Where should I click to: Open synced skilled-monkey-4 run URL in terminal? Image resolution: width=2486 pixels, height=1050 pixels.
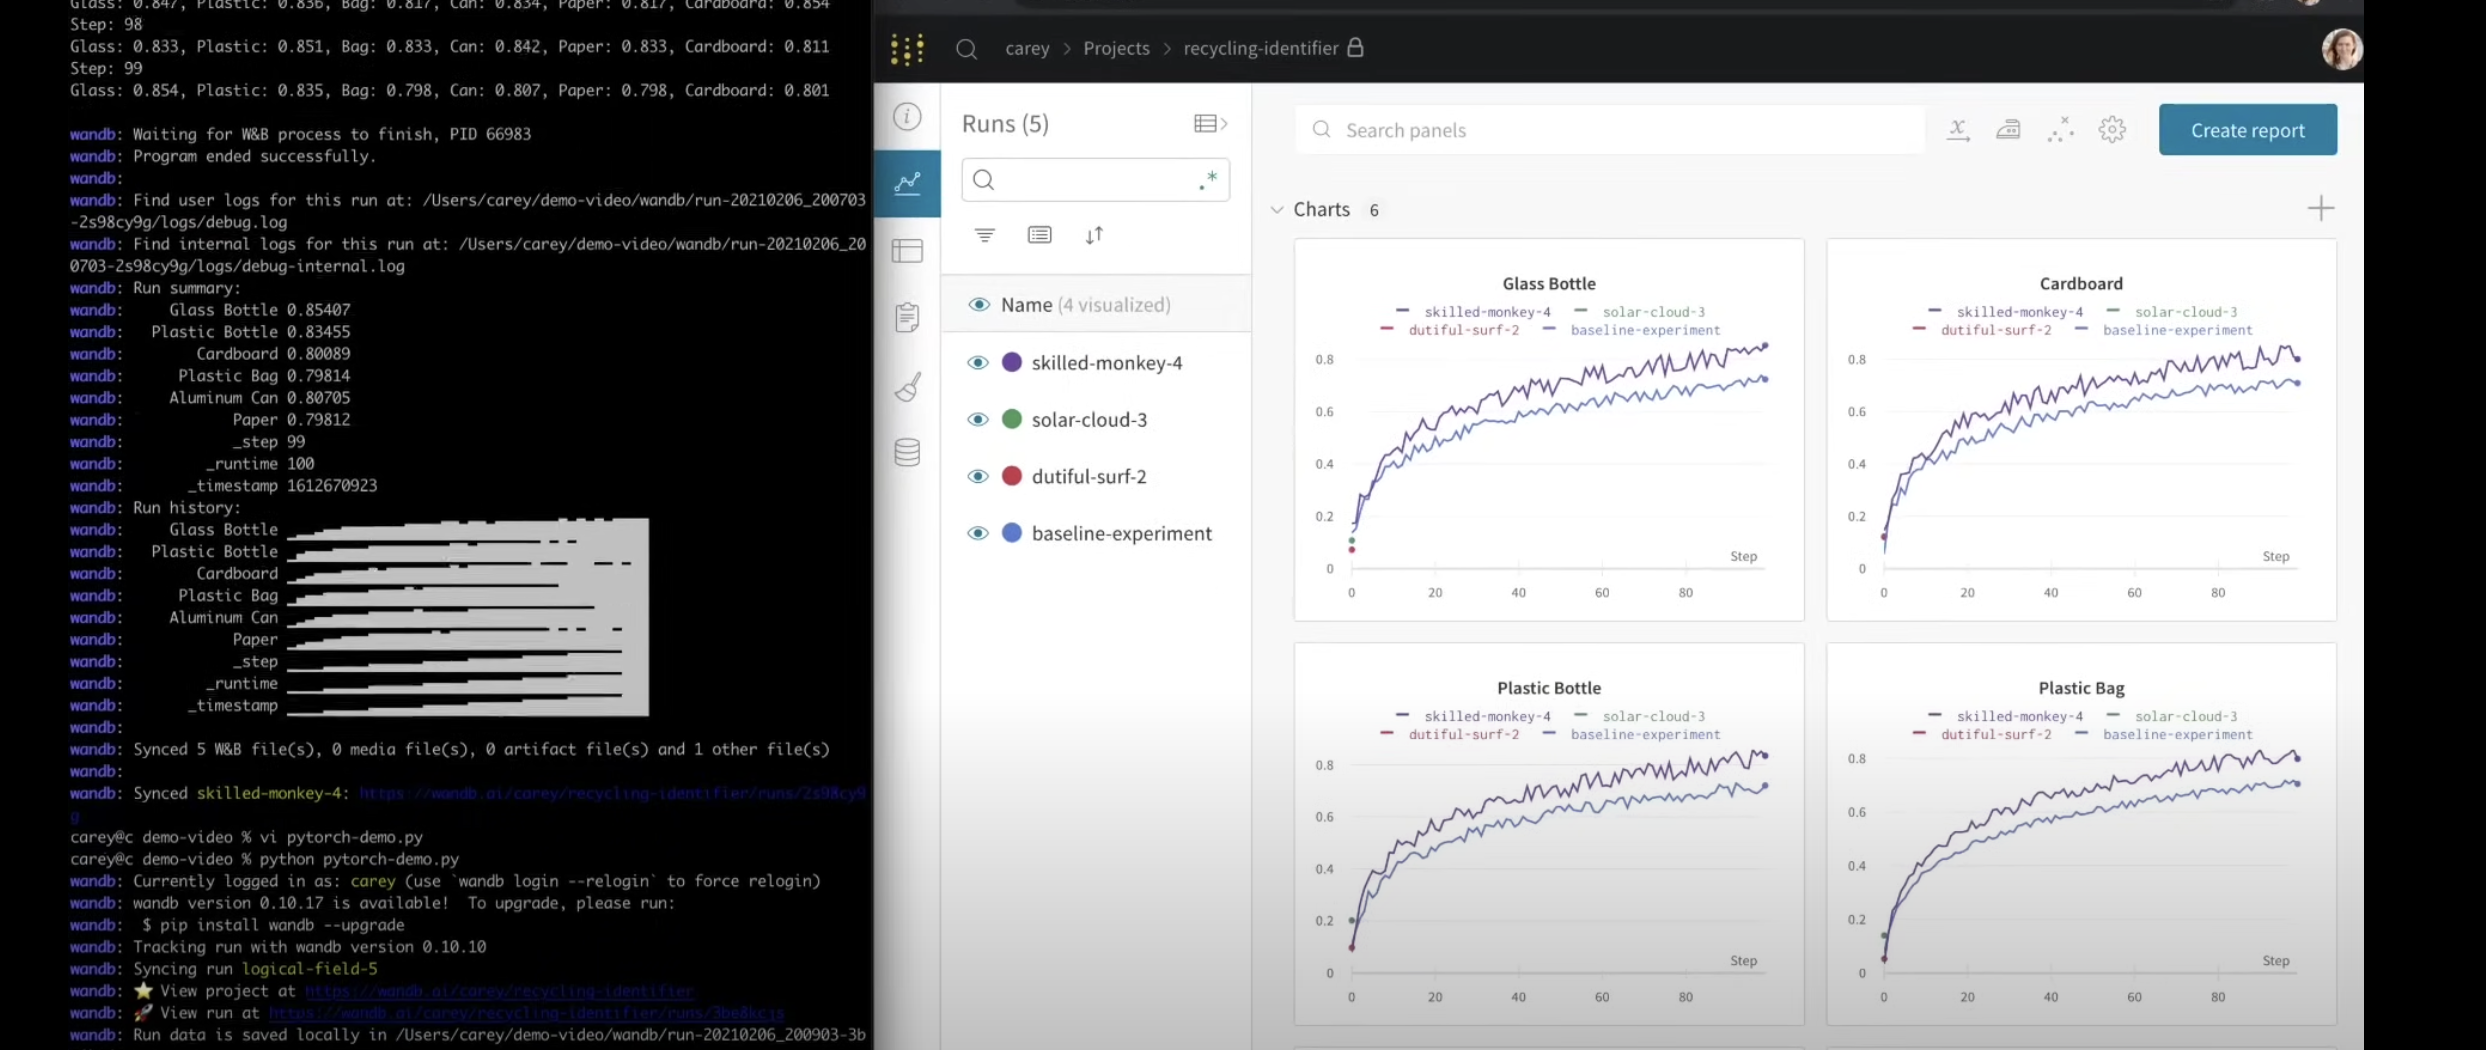612,793
